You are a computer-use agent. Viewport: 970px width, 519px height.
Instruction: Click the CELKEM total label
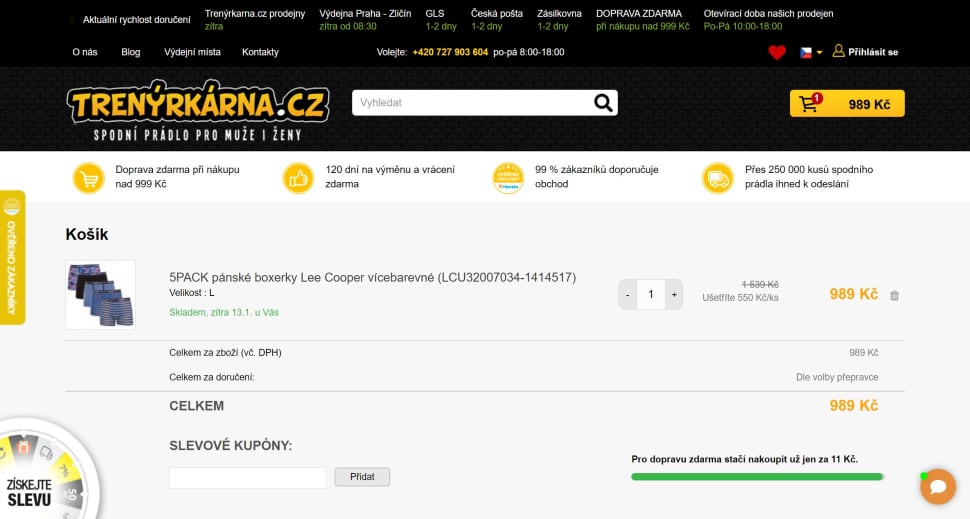pyautogui.click(x=197, y=406)
